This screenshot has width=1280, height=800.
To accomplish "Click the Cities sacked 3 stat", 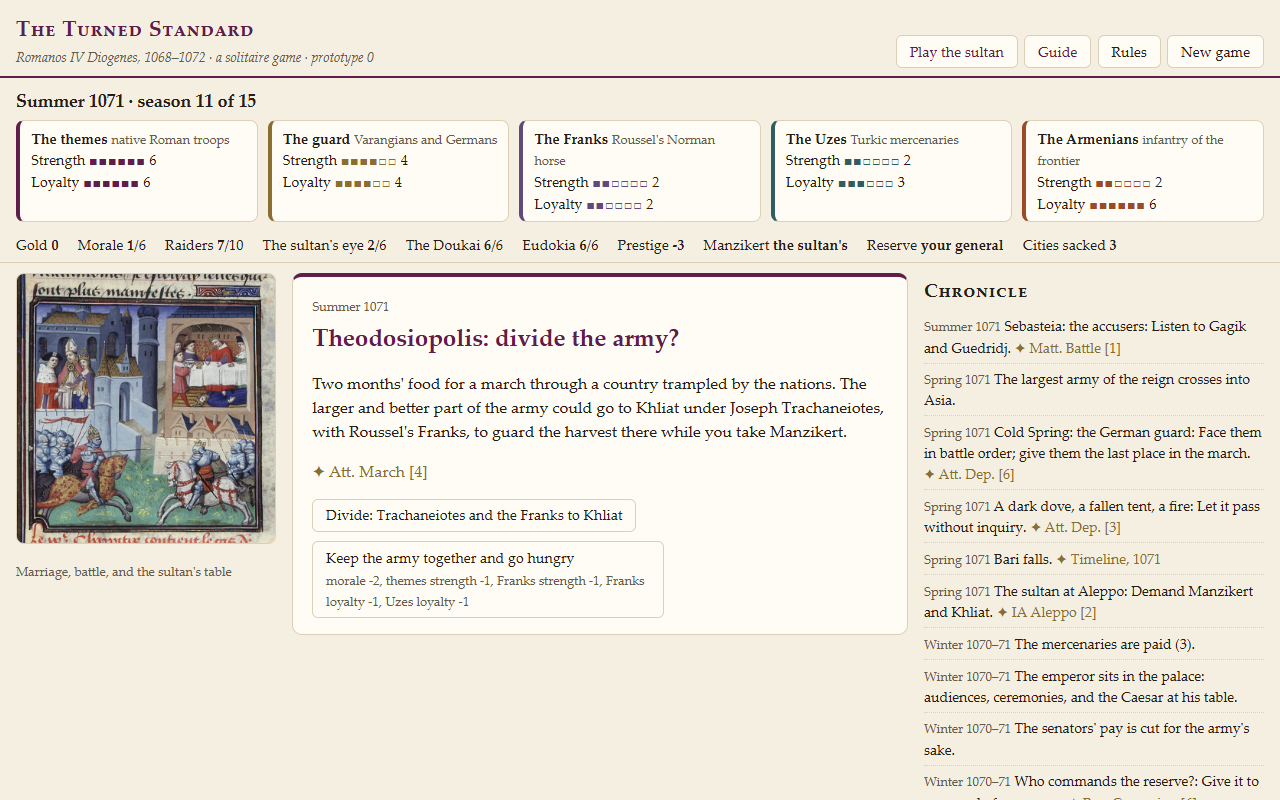I will (1070, 246).
